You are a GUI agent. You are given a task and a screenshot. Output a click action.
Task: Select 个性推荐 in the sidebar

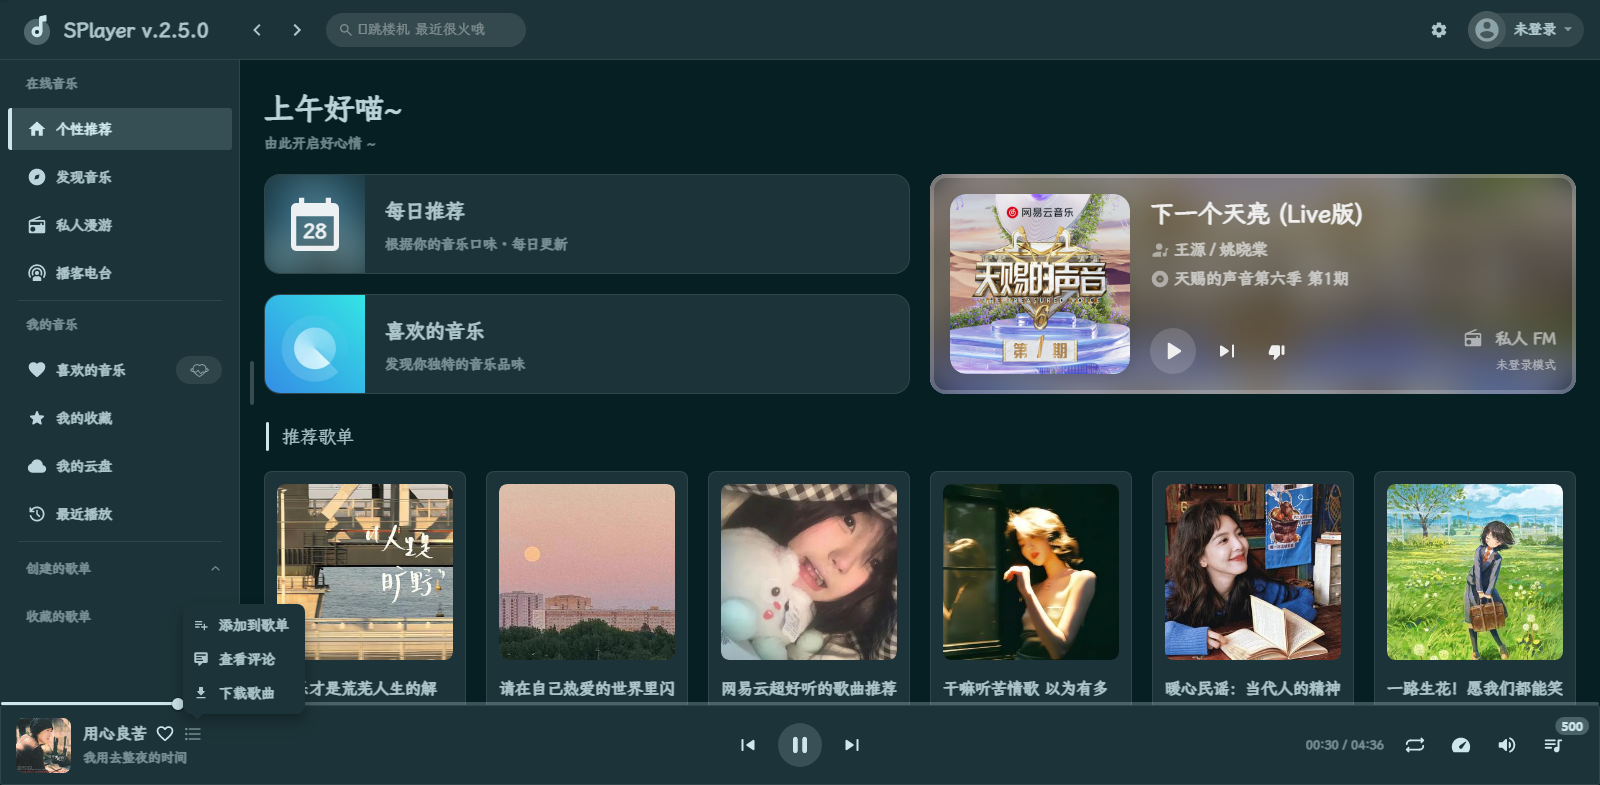120,129
